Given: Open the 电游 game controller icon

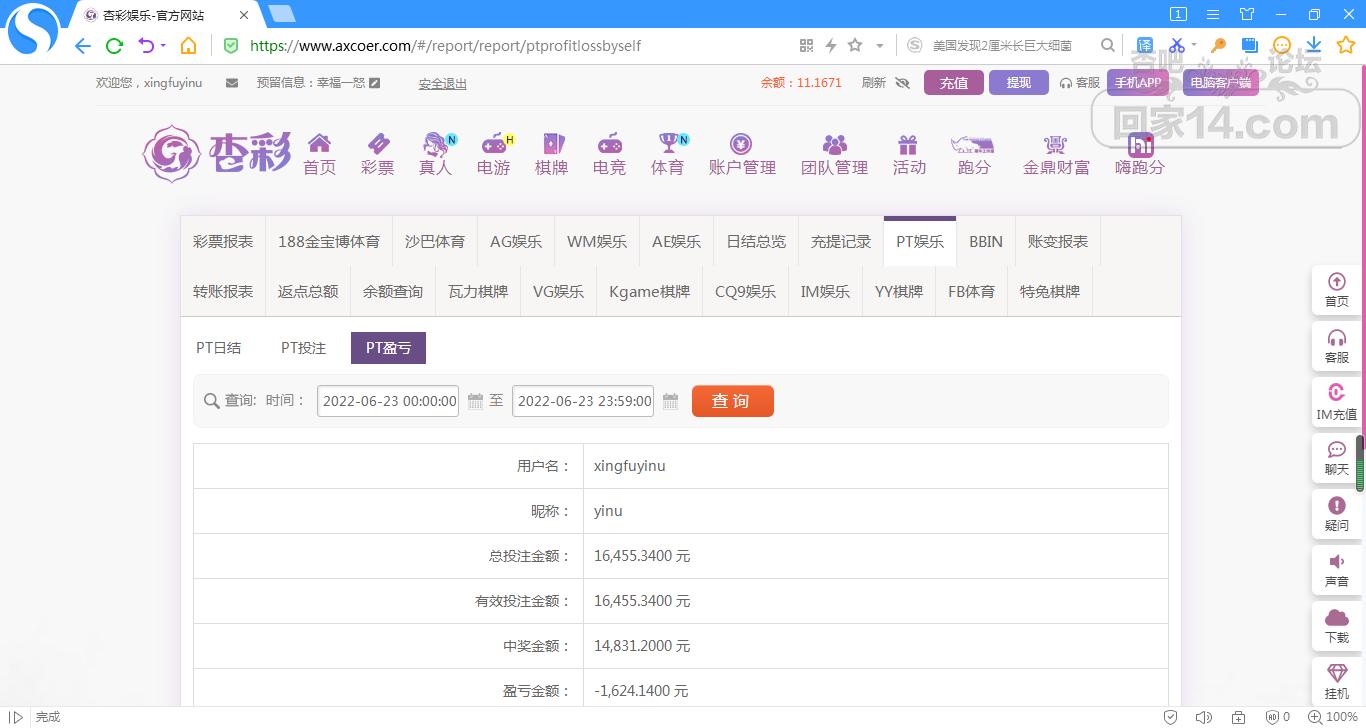Looking at the screenshot, I should (493, 144).
